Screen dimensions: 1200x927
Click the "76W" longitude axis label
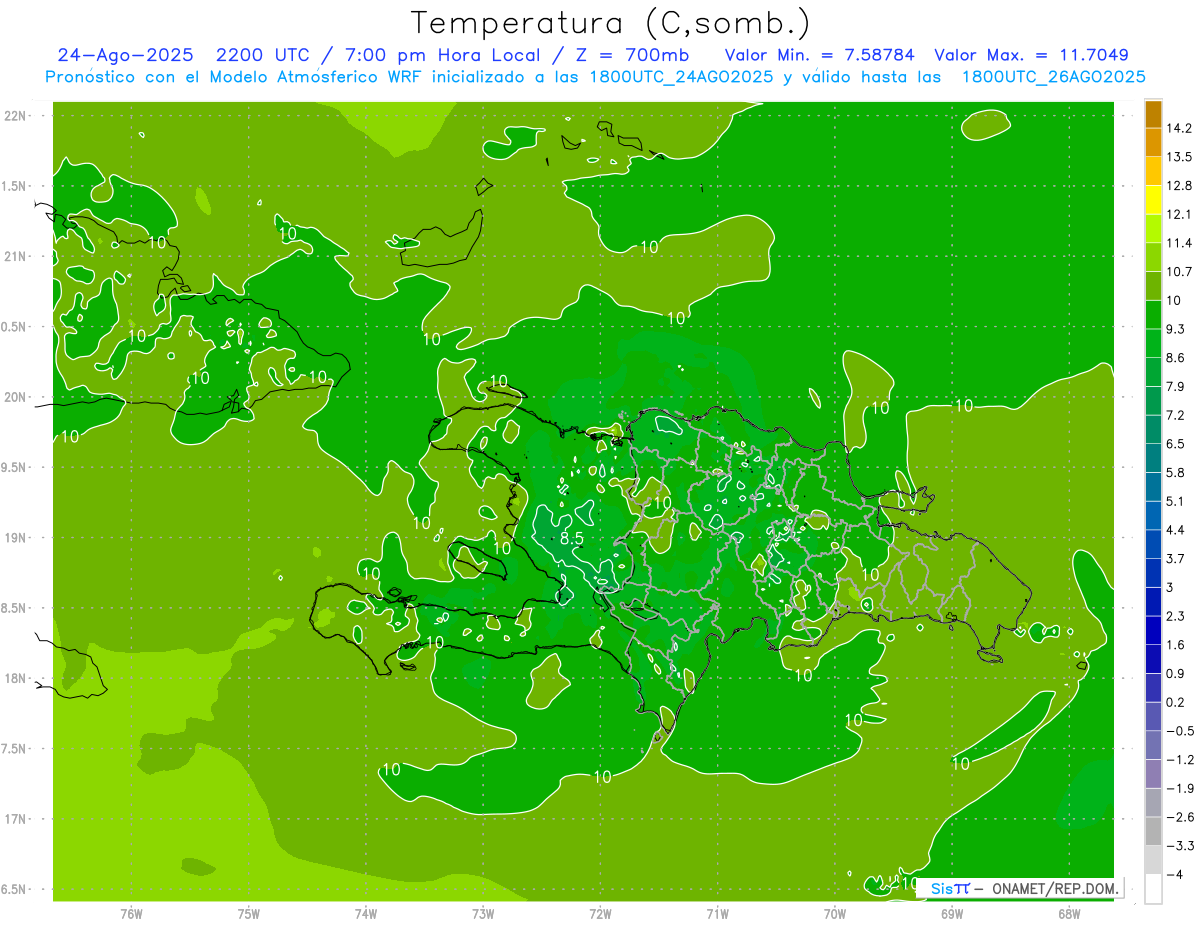click(131, 914)
